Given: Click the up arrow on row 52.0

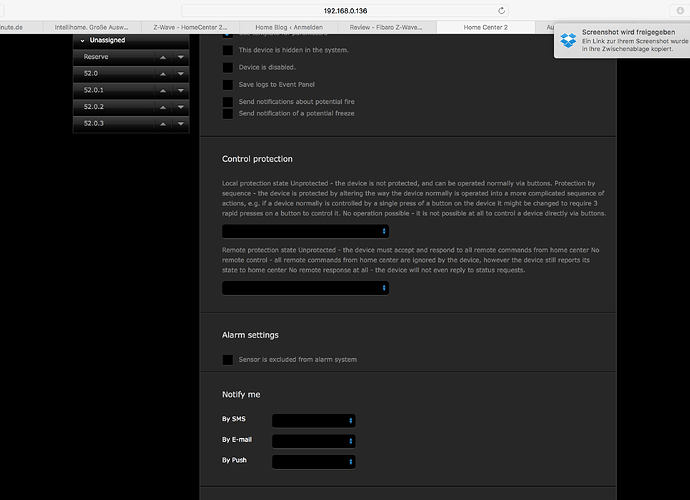Looking at the screenshot, I should [163, 74].
